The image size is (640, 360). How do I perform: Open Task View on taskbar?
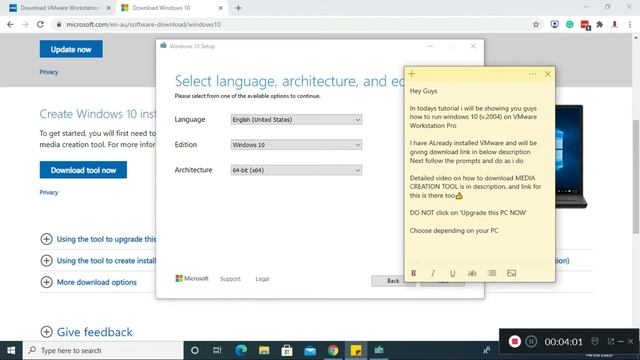[x=217, y=350]
